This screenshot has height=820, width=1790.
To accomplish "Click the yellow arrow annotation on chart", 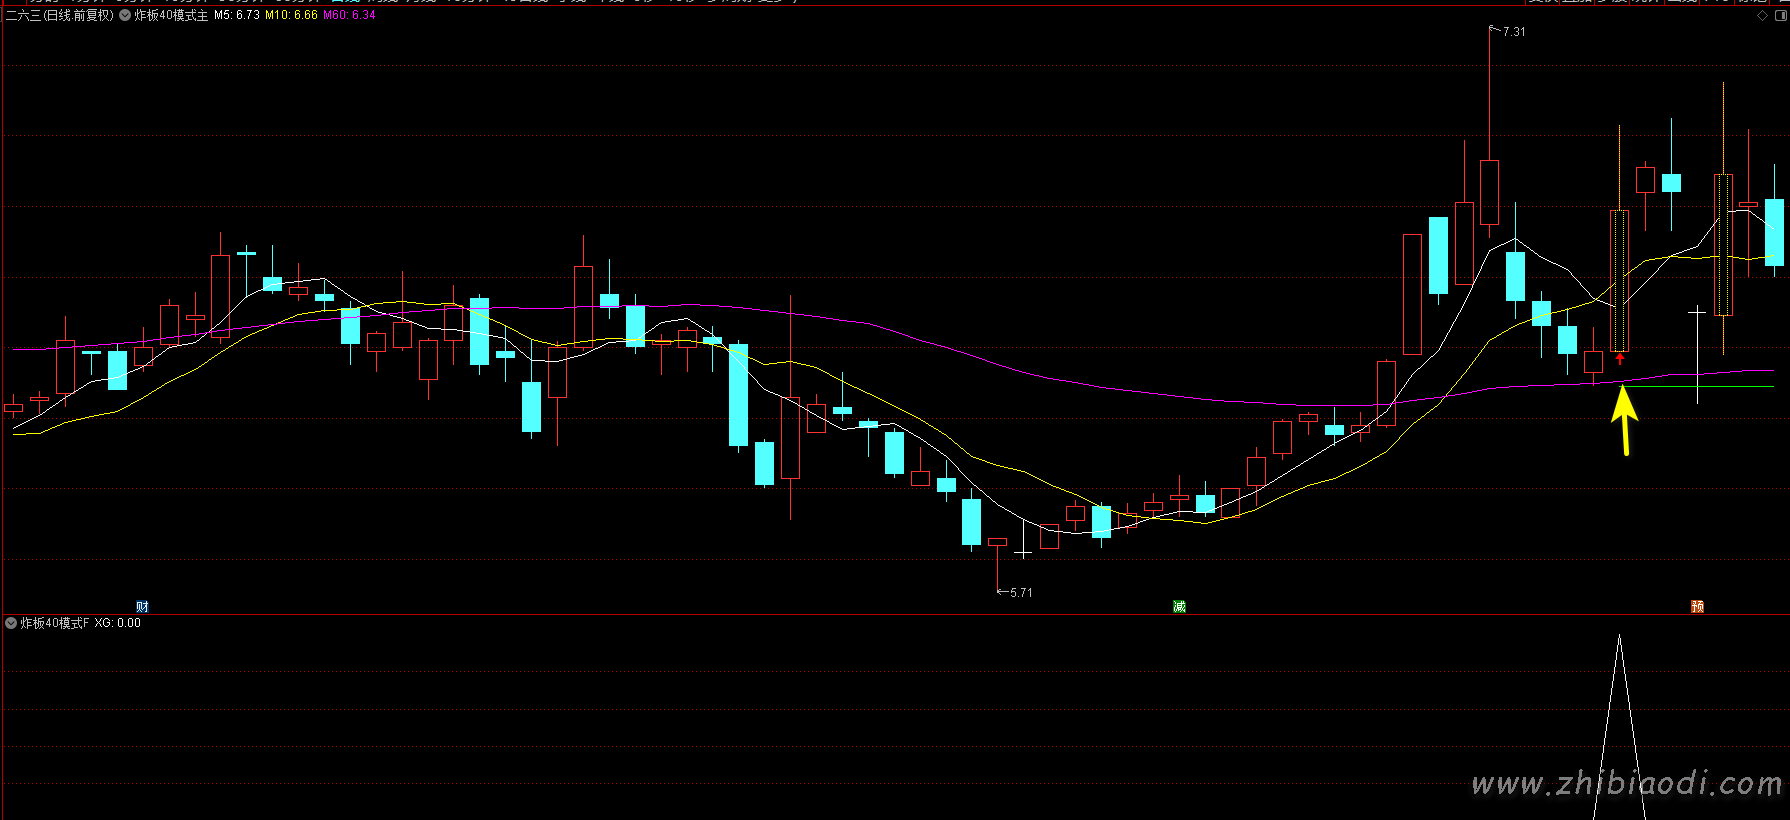I will click(1624, 418).
